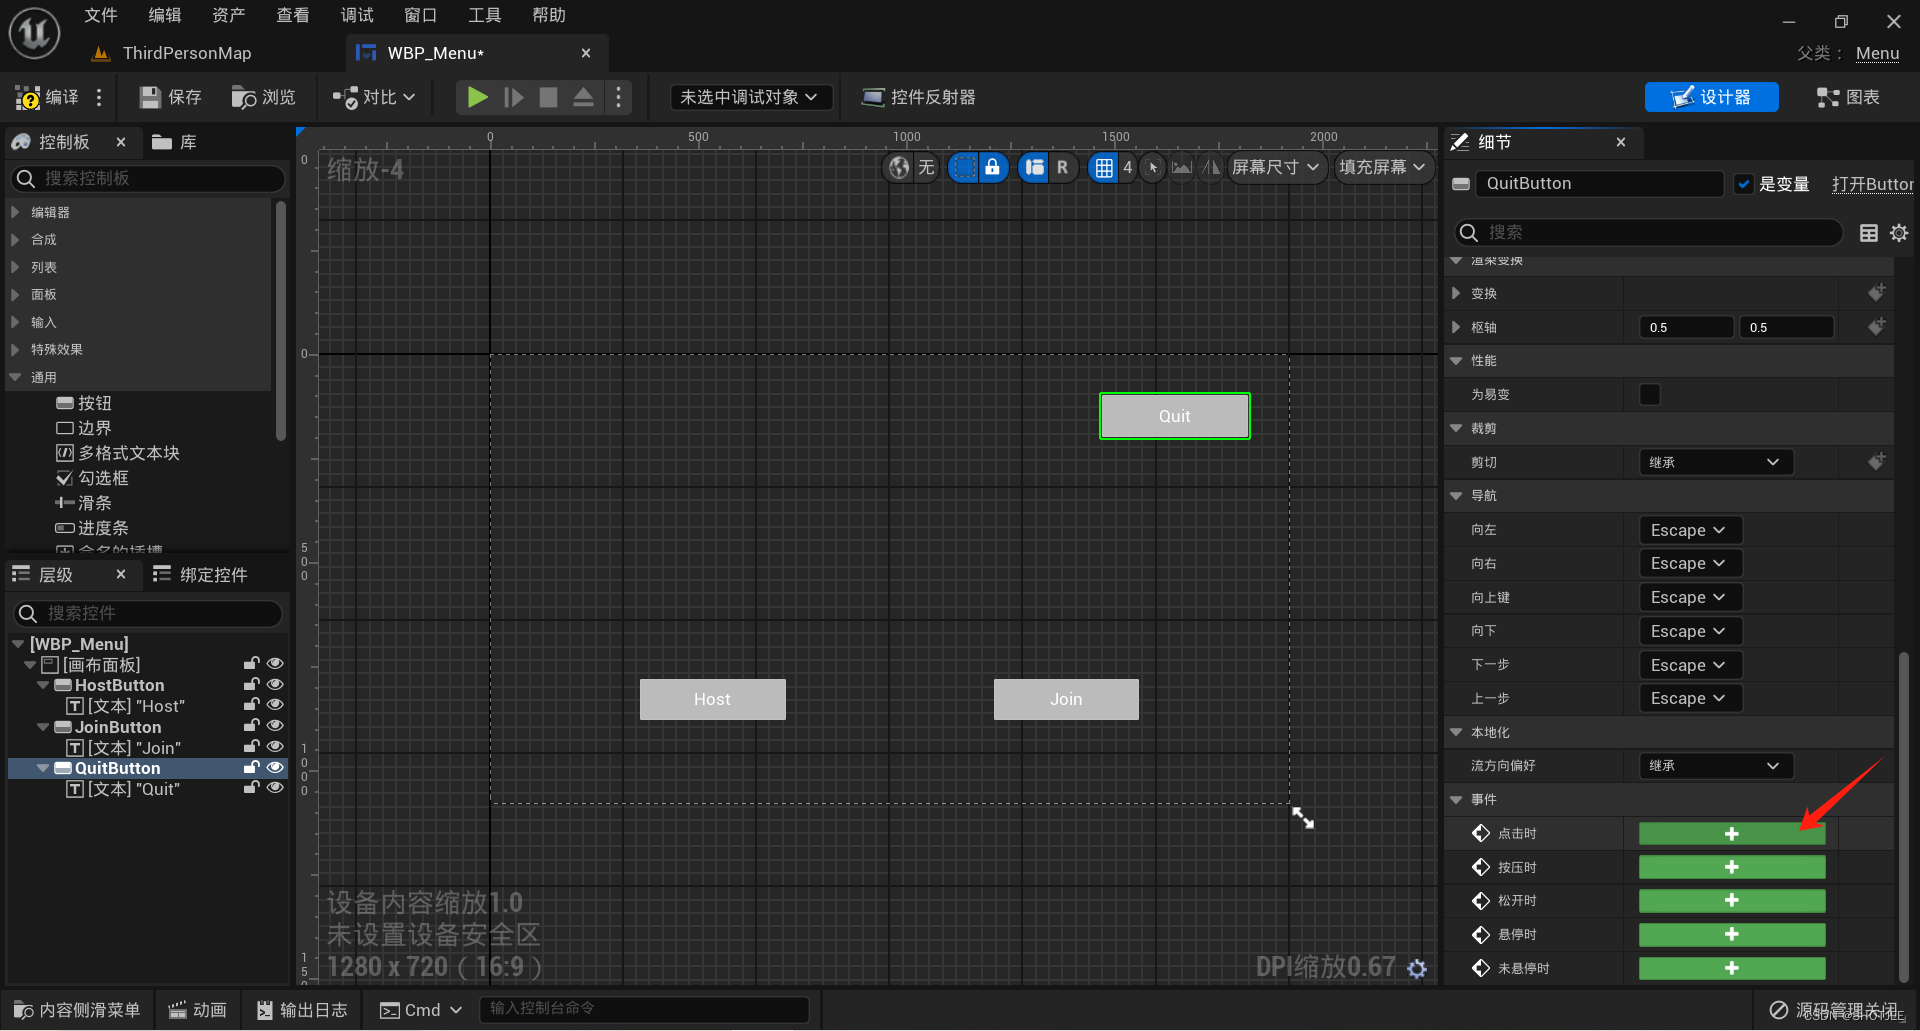Click the Eject button in toolbar
1920x1031 pixels.
pyautogui.click(x=584, y=97)
